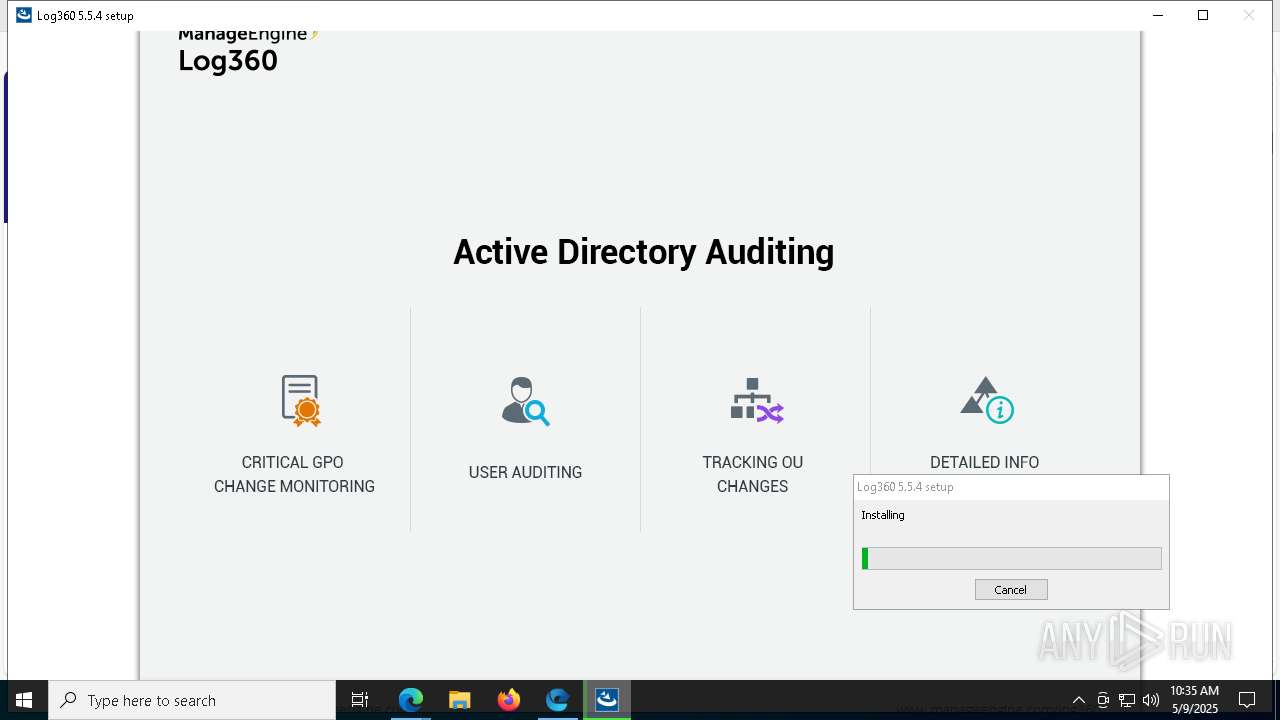The width and height of the screenshot is (1280, 720).
Task: Switch to the Log360 installer taskbar button
Action: (x=607, y=700)
